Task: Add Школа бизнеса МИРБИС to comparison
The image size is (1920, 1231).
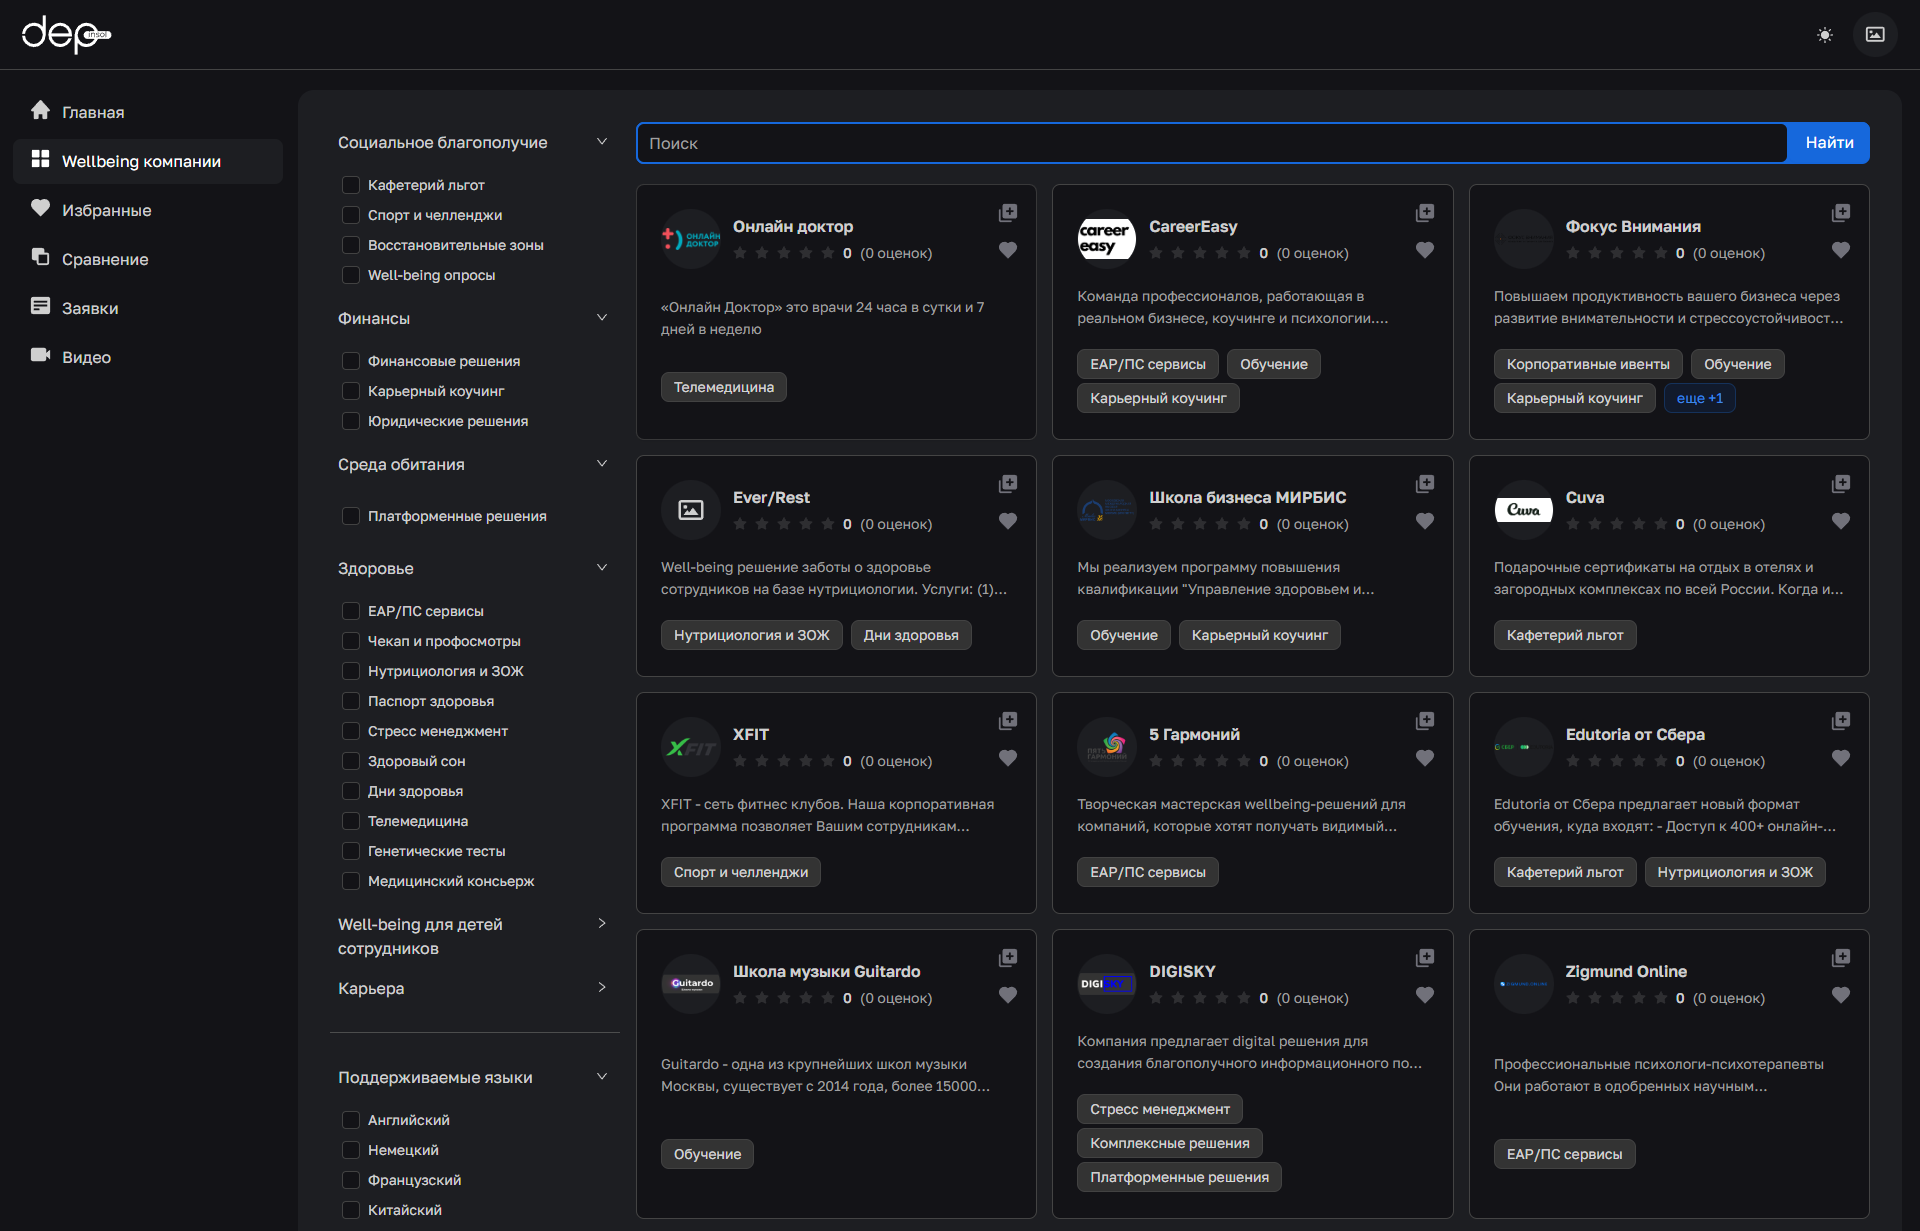Action: [1425, 484]
